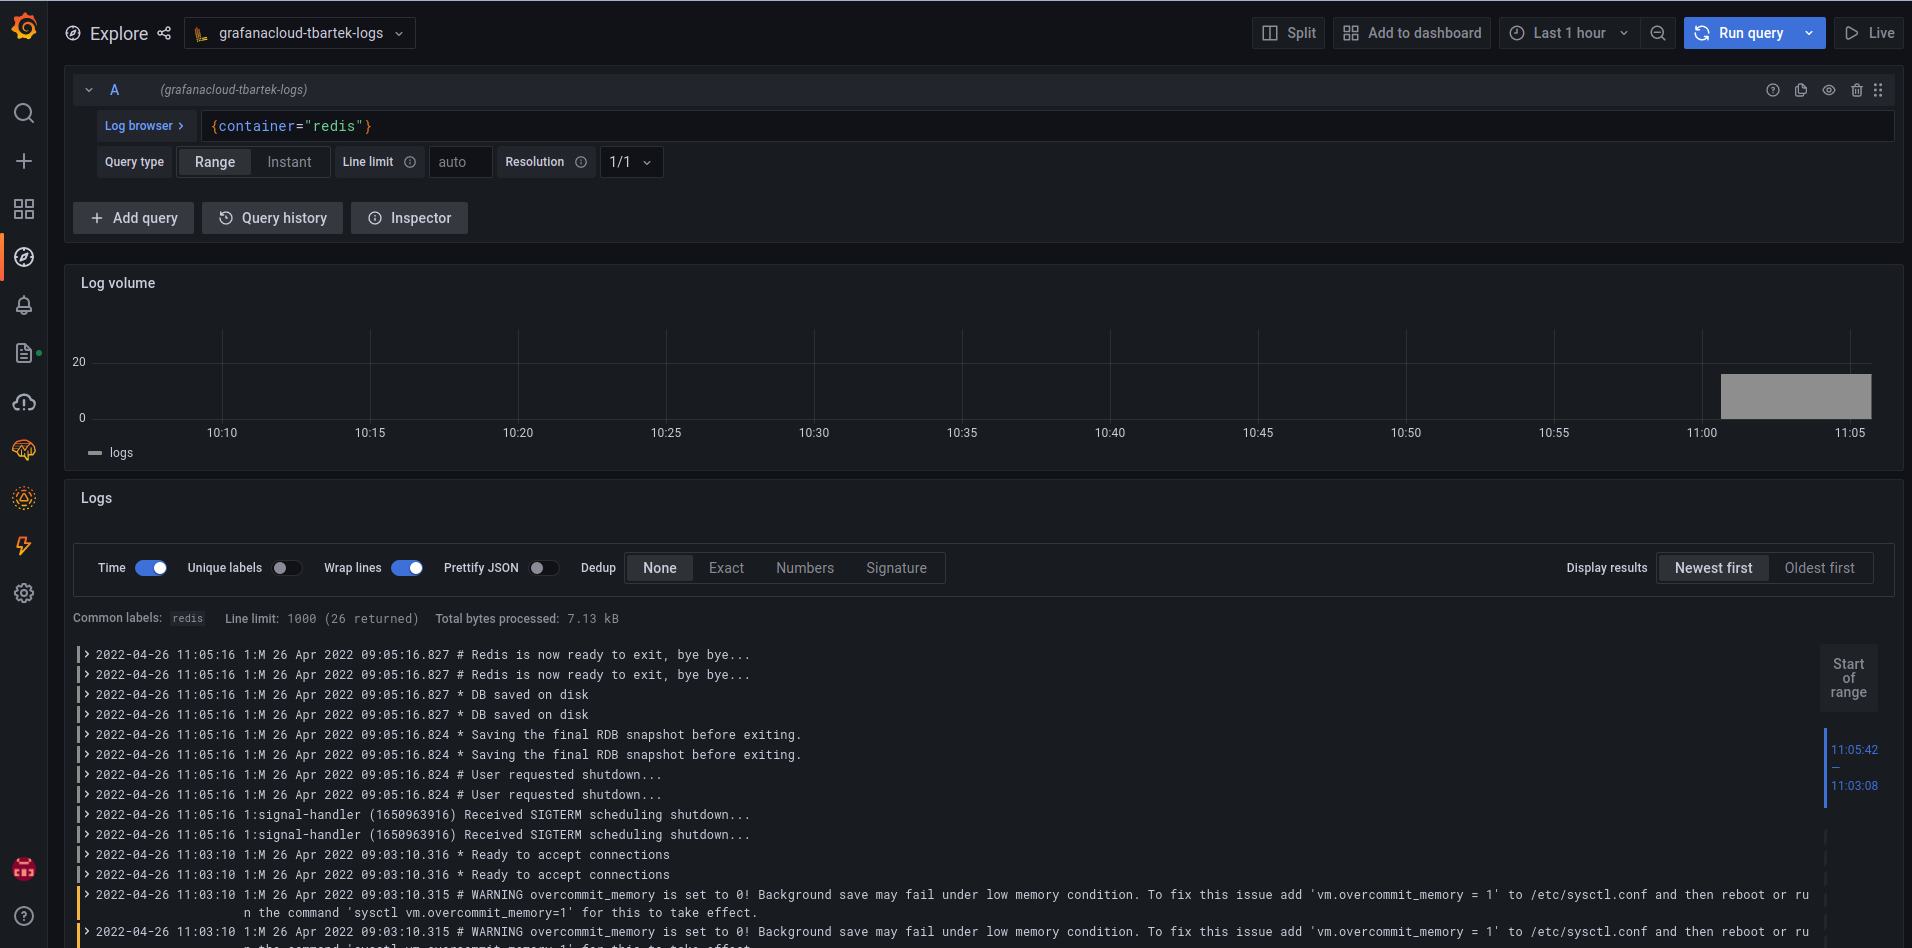Open the query Inspector
This screenshot has width=1912, height=948.
click(x=409, y=218)
